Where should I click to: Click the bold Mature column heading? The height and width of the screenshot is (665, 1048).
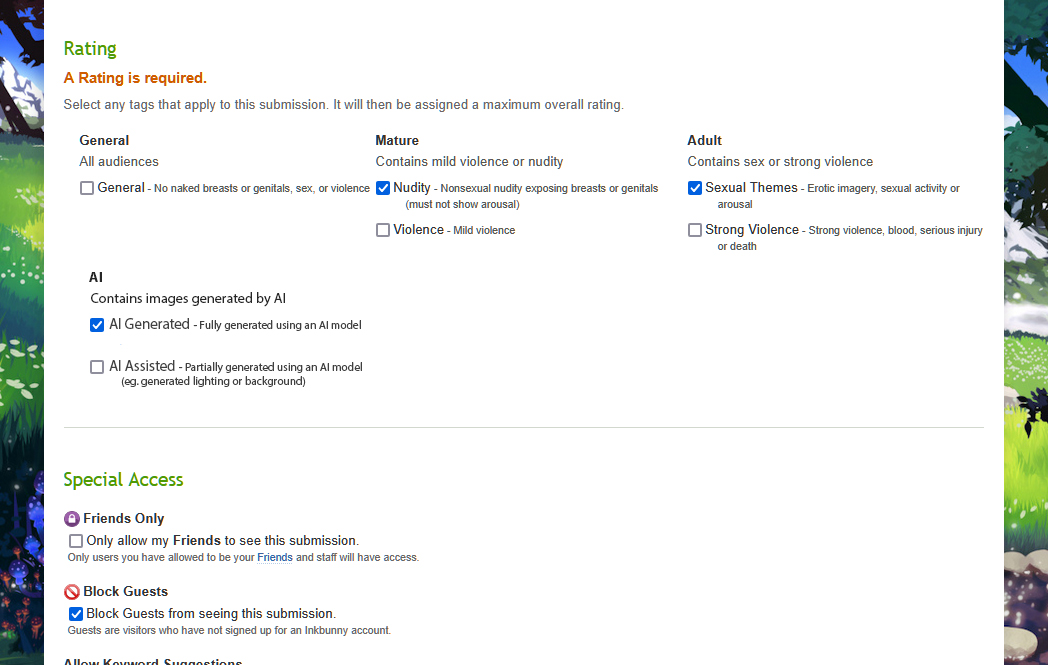pos(397,141)
